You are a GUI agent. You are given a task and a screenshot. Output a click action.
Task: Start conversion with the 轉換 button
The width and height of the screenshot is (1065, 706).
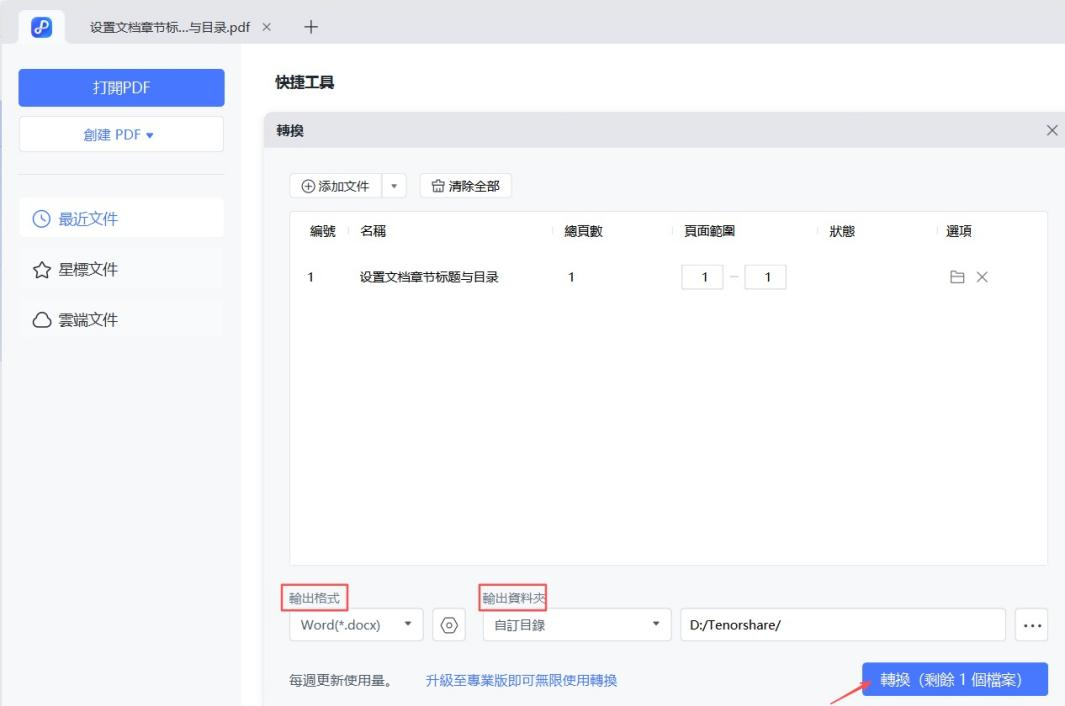point(953,679)
